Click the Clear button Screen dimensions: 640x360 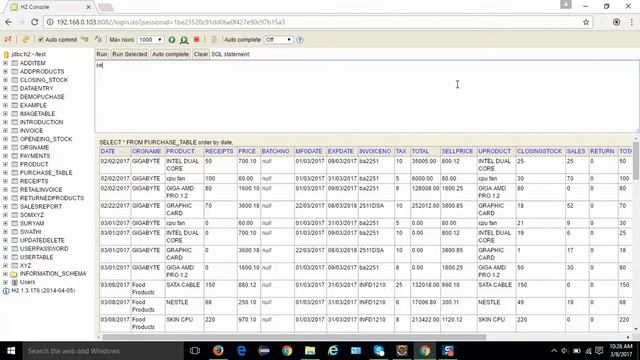pyautogui.click(x=200, y=54)
